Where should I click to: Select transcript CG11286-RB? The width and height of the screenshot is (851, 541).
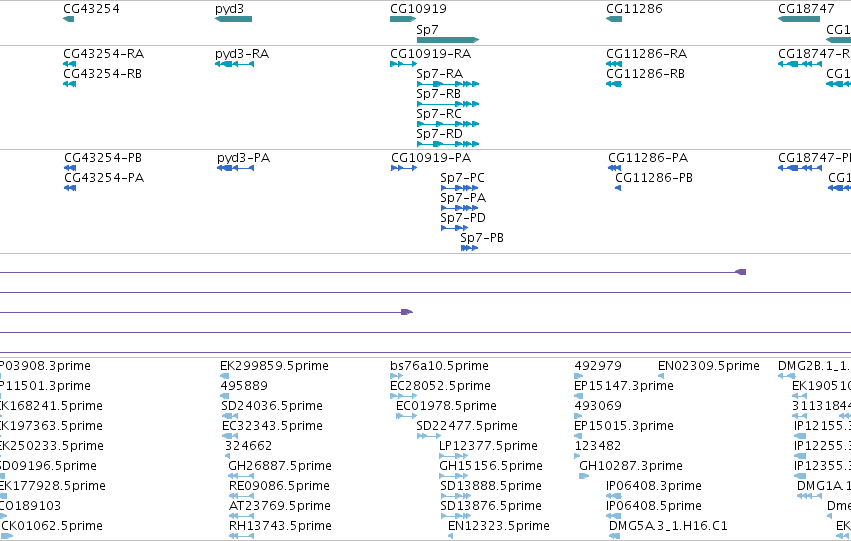(x=614, y=85)
